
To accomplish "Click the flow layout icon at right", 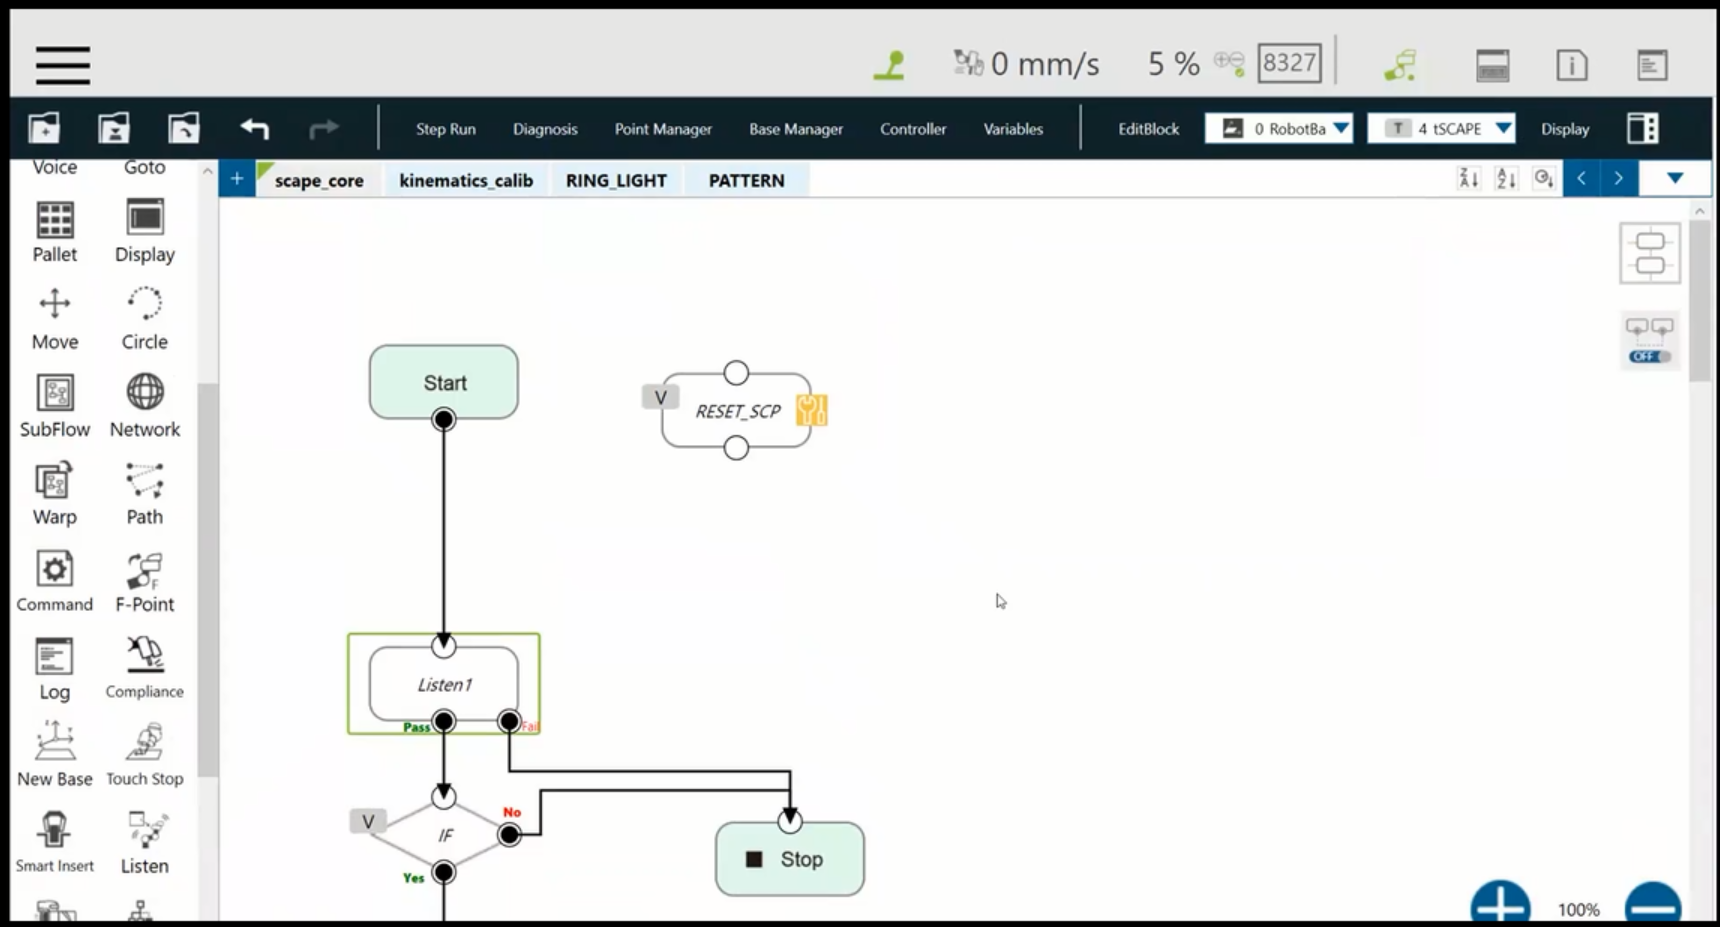I will coord(1650,253).
